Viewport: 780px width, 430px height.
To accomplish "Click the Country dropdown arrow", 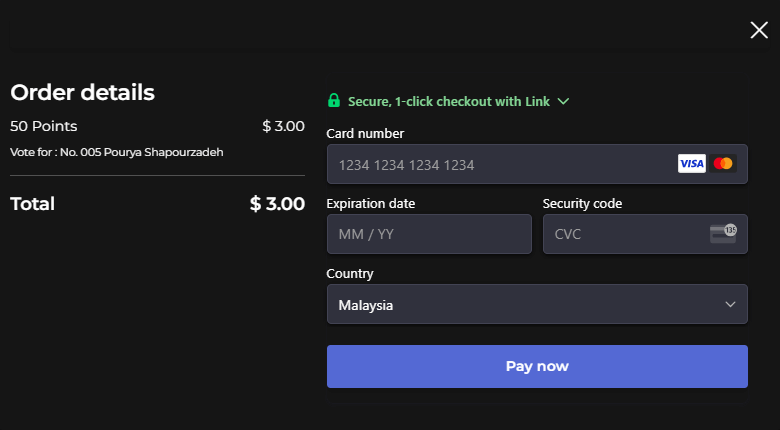I will click(x=730, y=304).
